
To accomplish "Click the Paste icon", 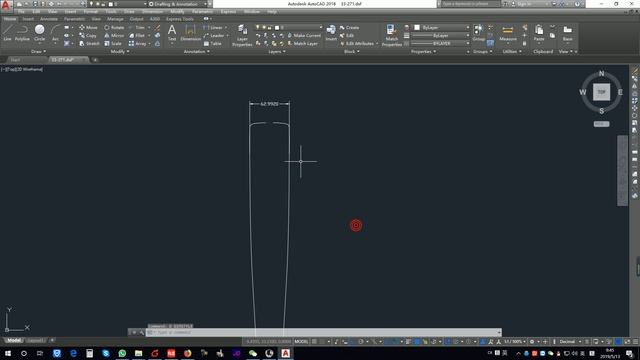I will click(539, 33).
